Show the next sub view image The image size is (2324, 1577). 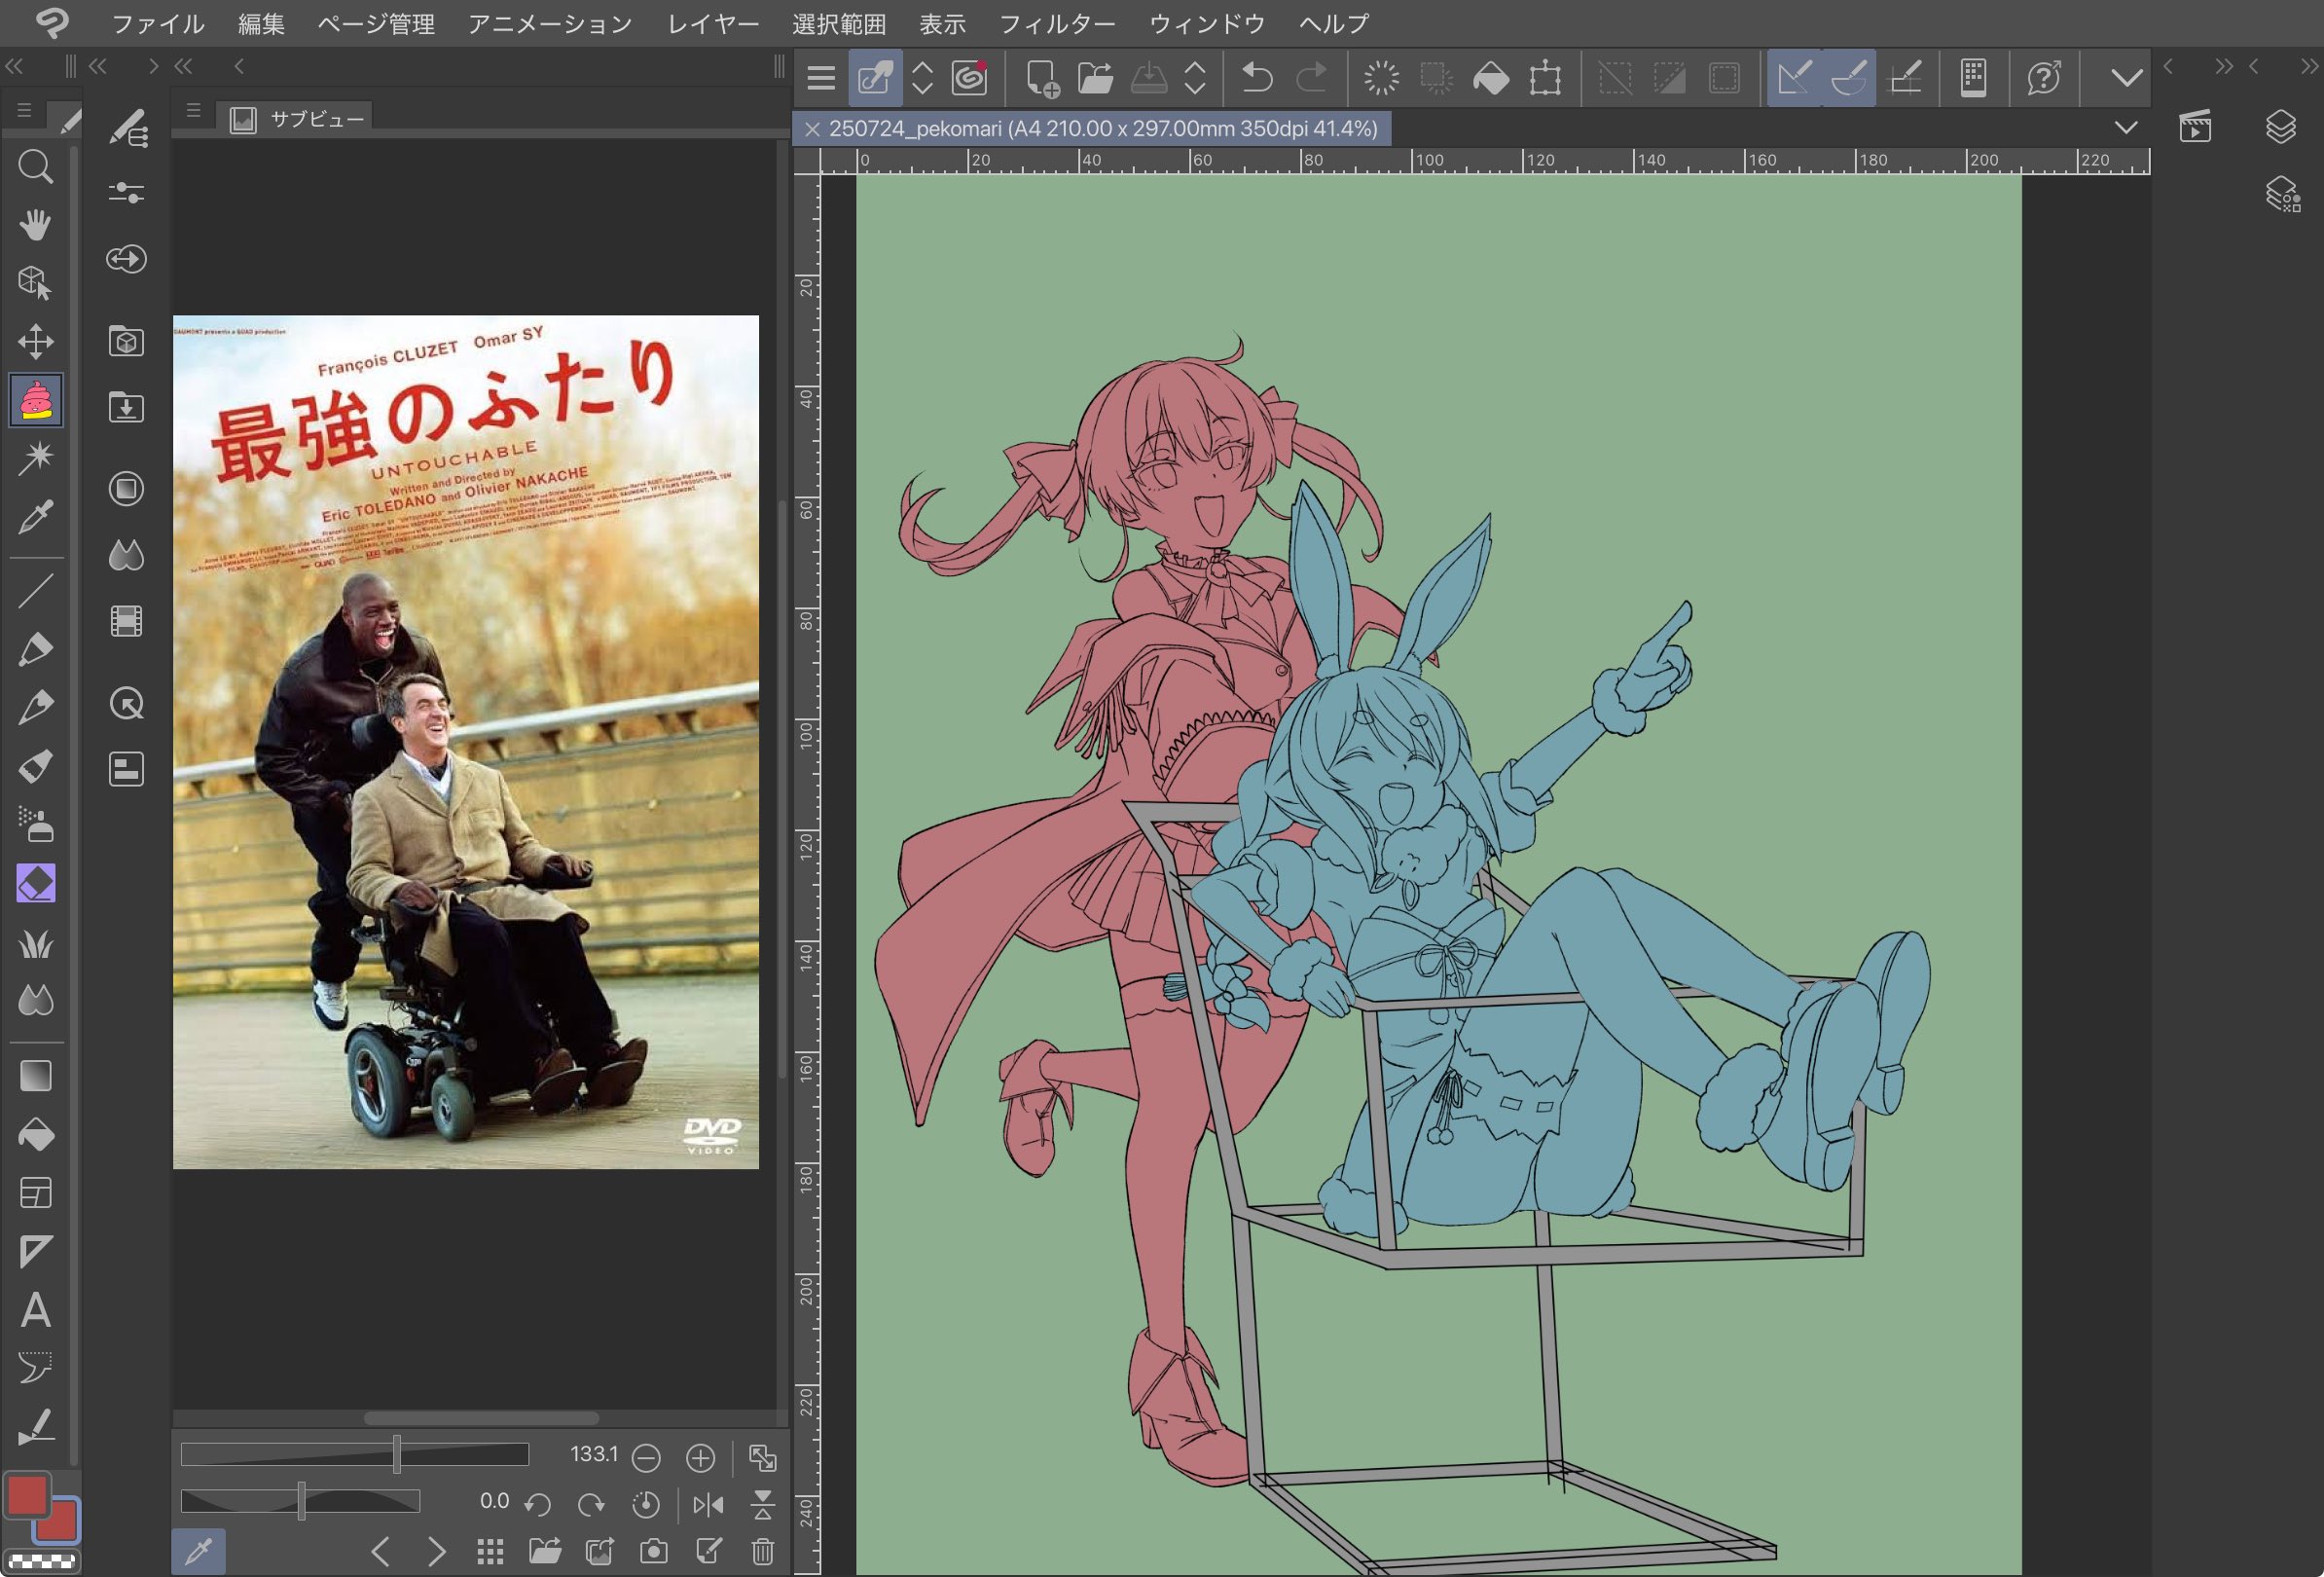(x=436, y=1551)
